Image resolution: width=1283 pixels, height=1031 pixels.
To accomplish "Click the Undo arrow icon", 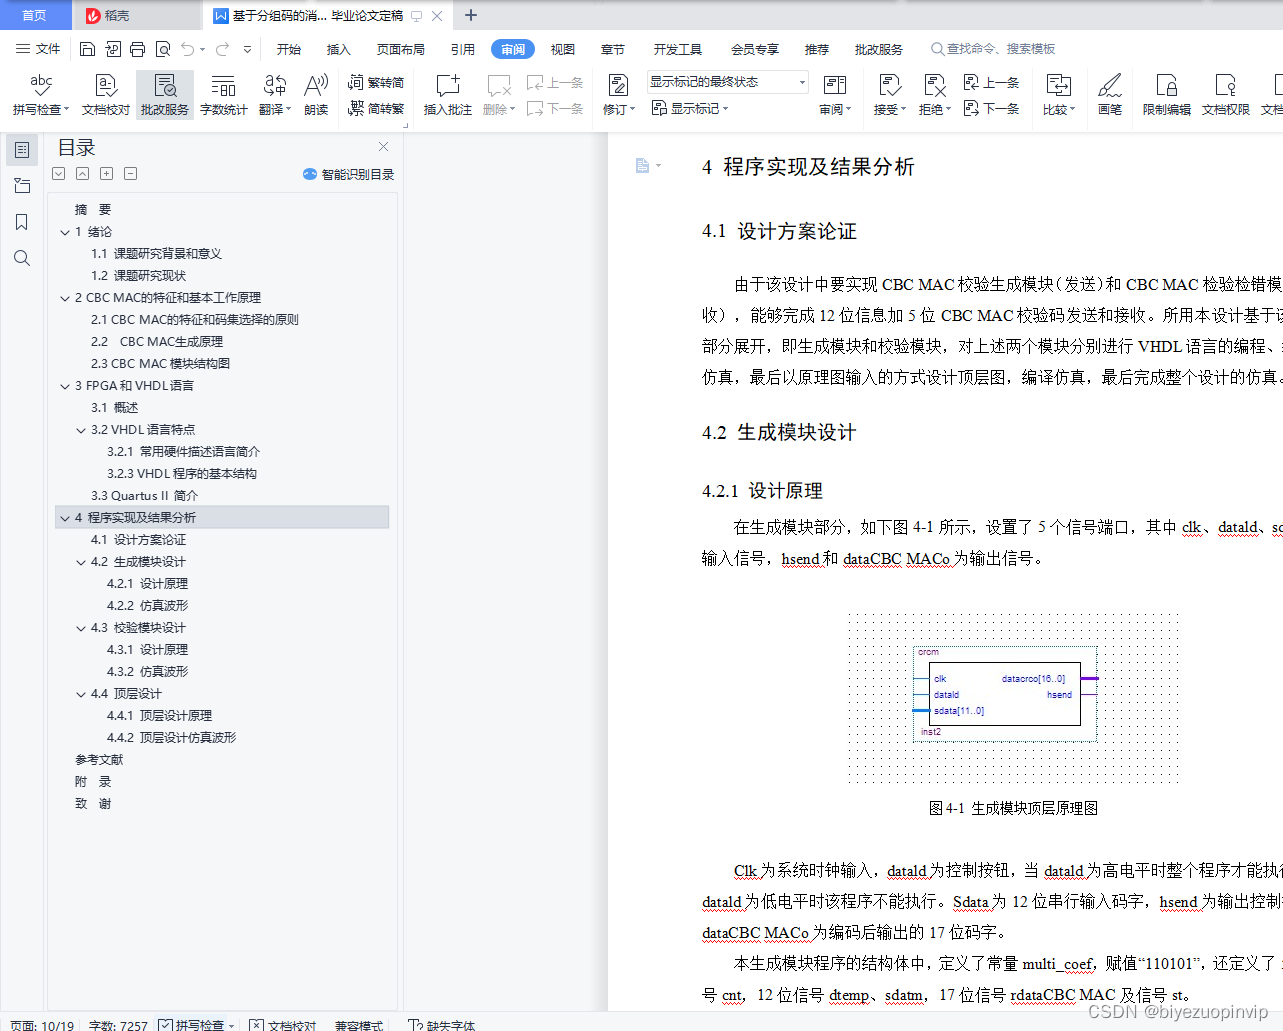I will coord(189,49).
